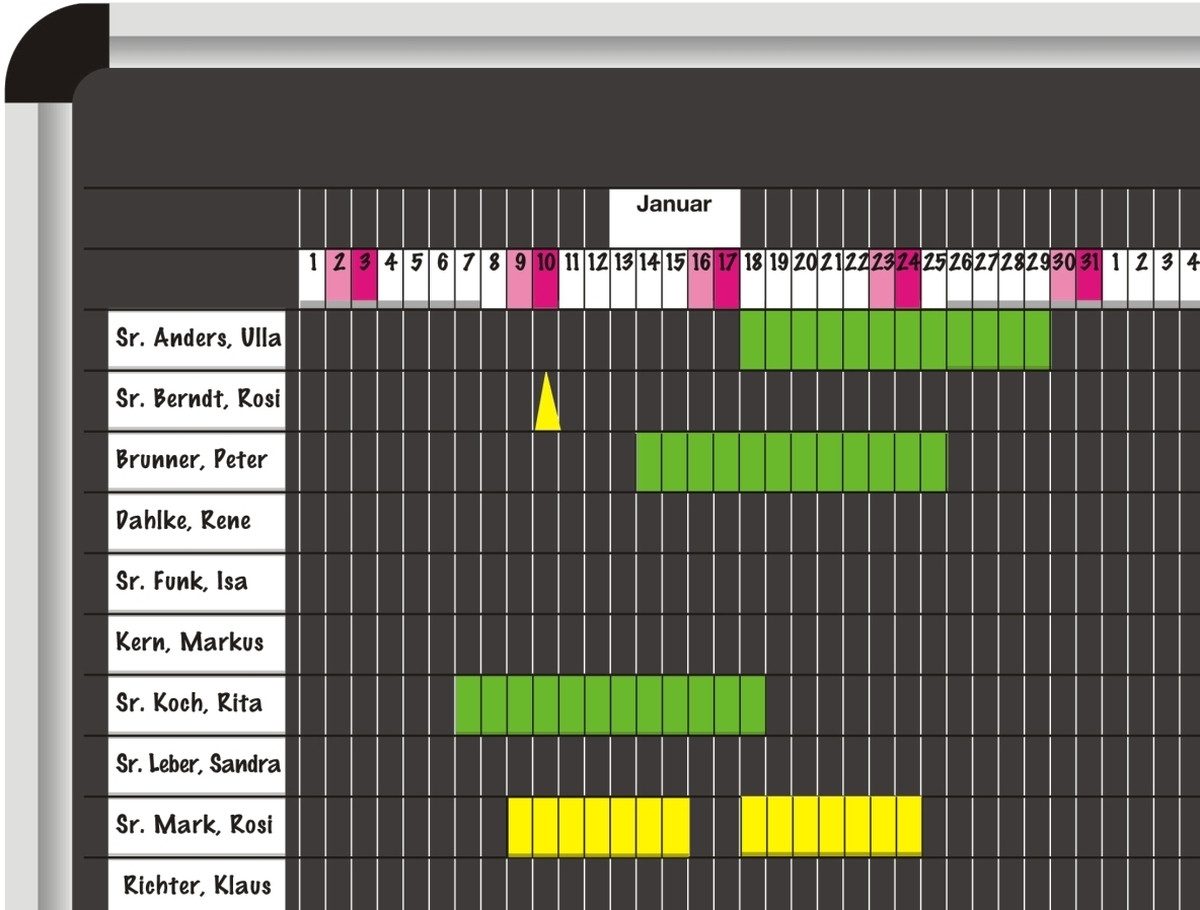Image resolution: width=1200 pixels, height=910 pixels.
Task: Select the green bar in Brunner, Peter row
Action: click(792, 461)
